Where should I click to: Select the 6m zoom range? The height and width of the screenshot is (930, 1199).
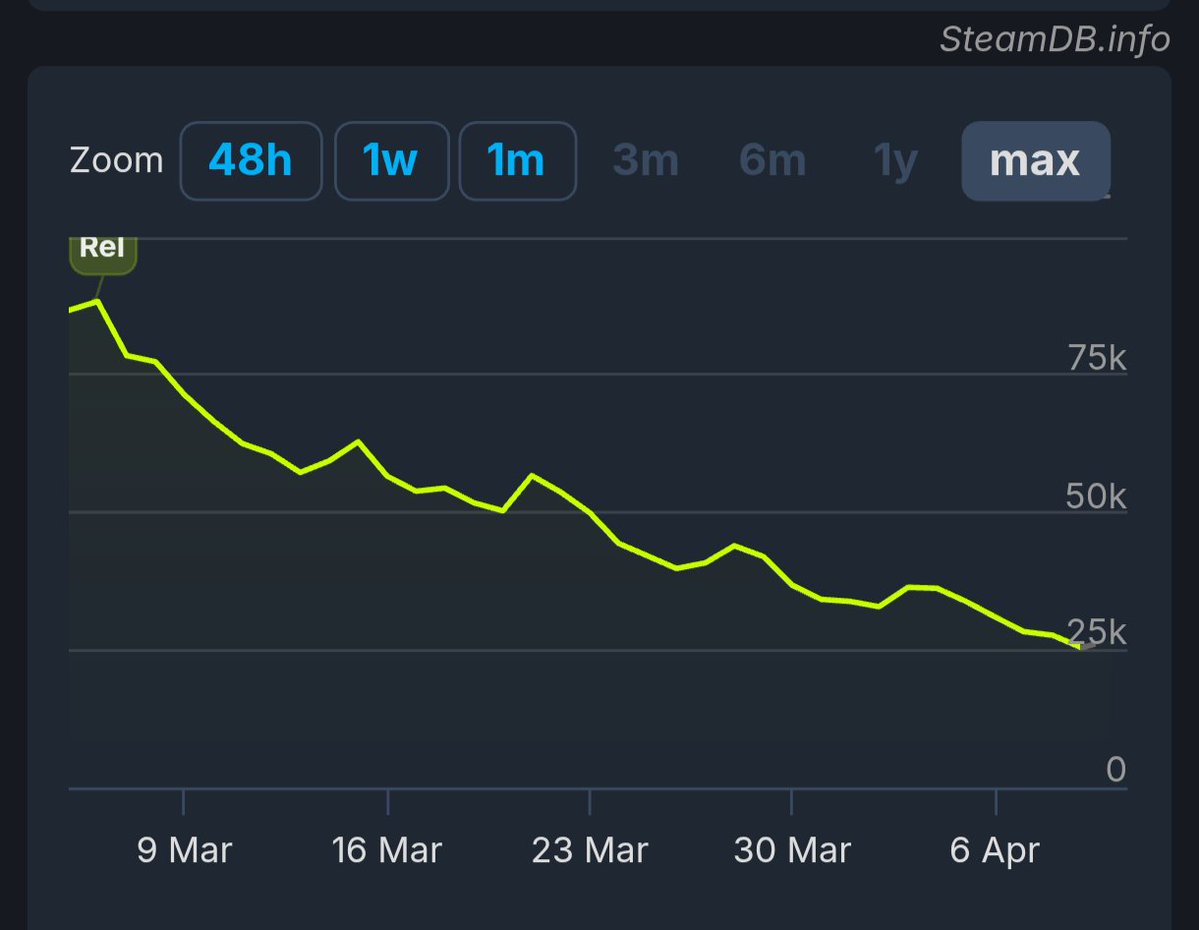point(772,160)
